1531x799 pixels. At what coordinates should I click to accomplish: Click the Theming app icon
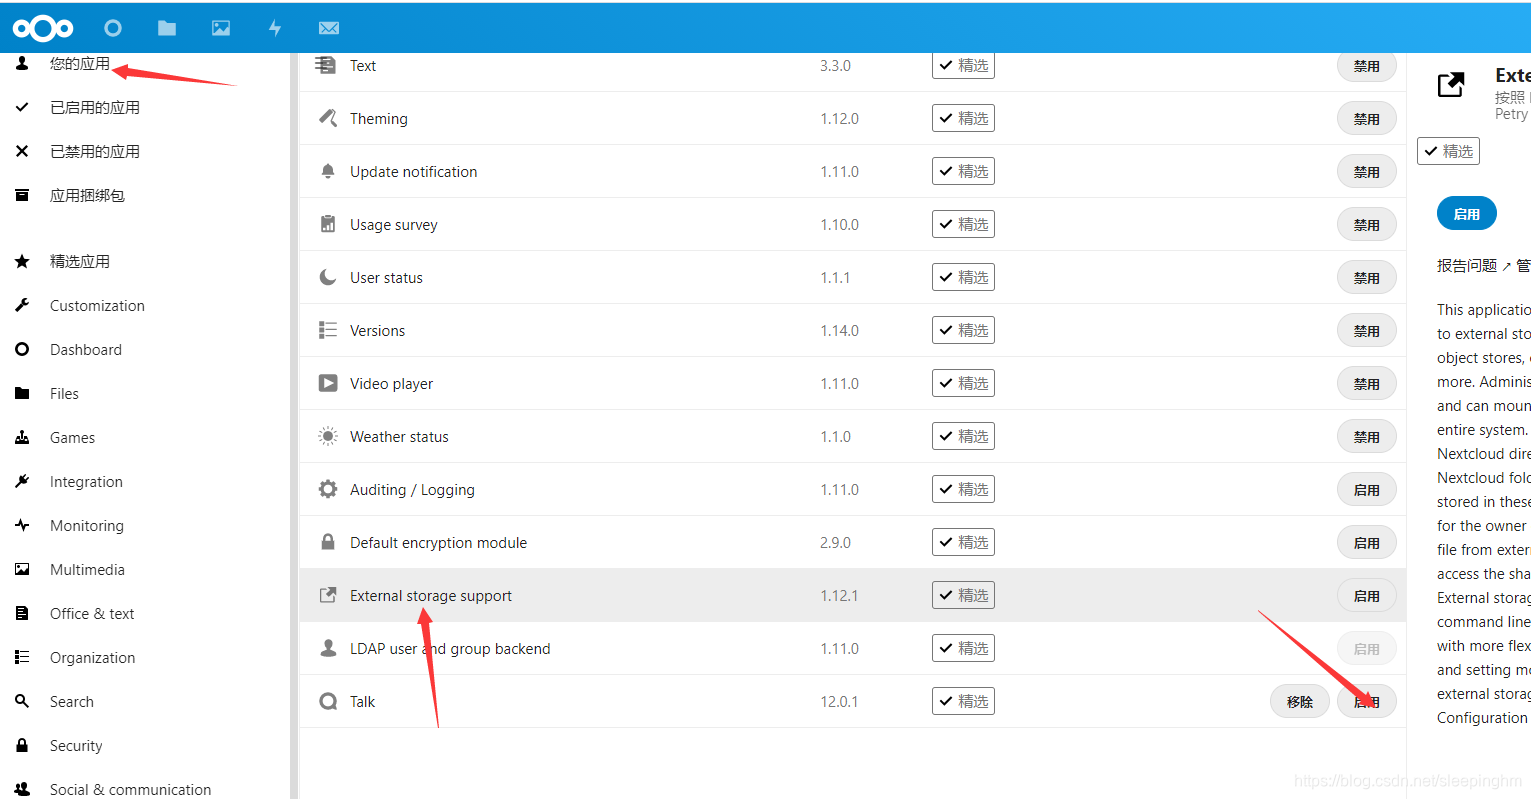[328, 118]
